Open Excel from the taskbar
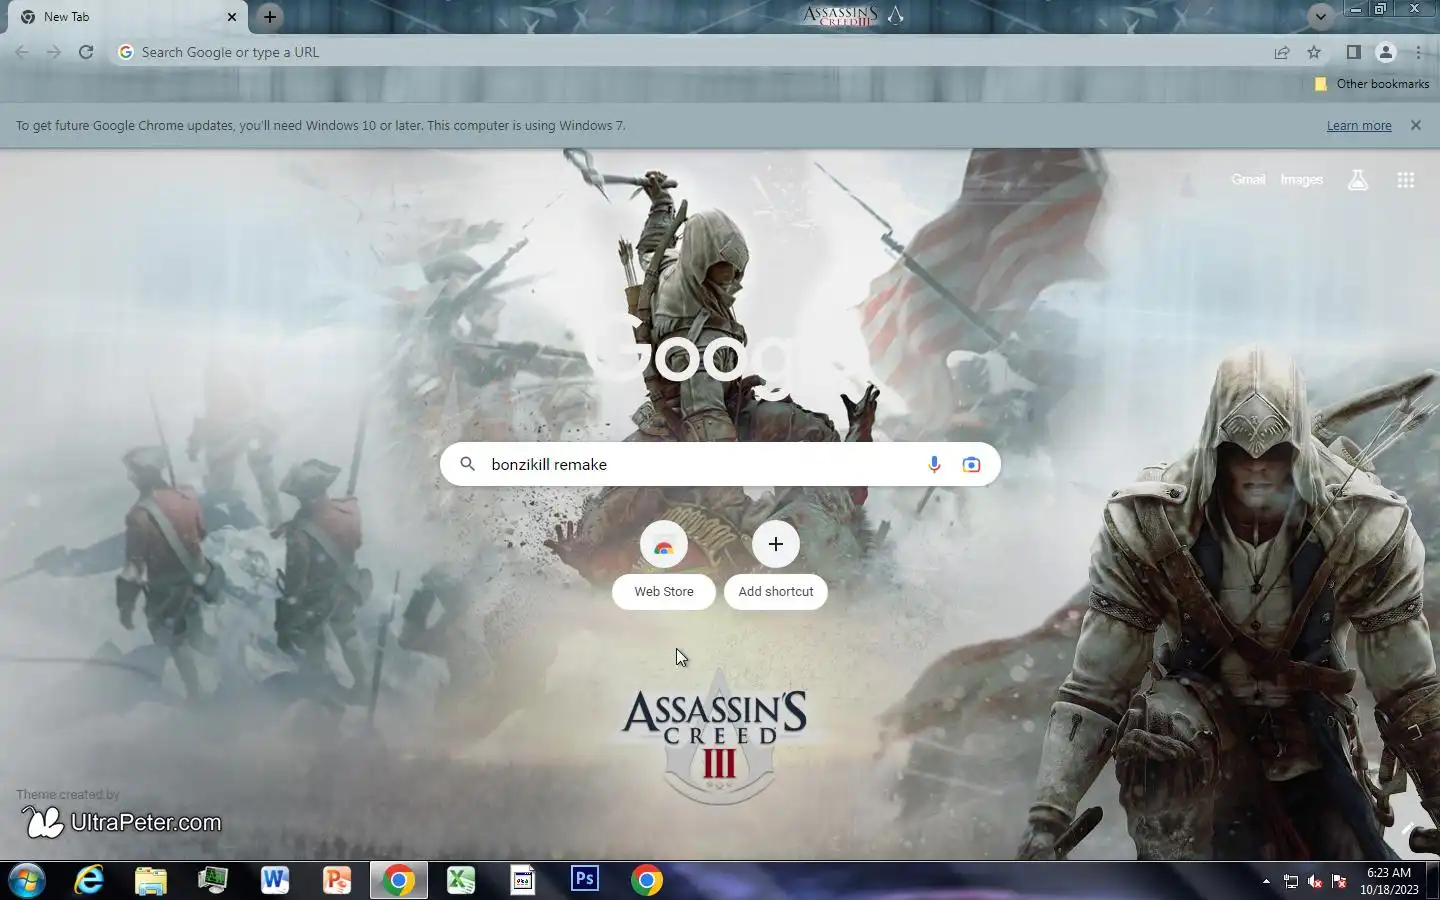 [460, 880]
